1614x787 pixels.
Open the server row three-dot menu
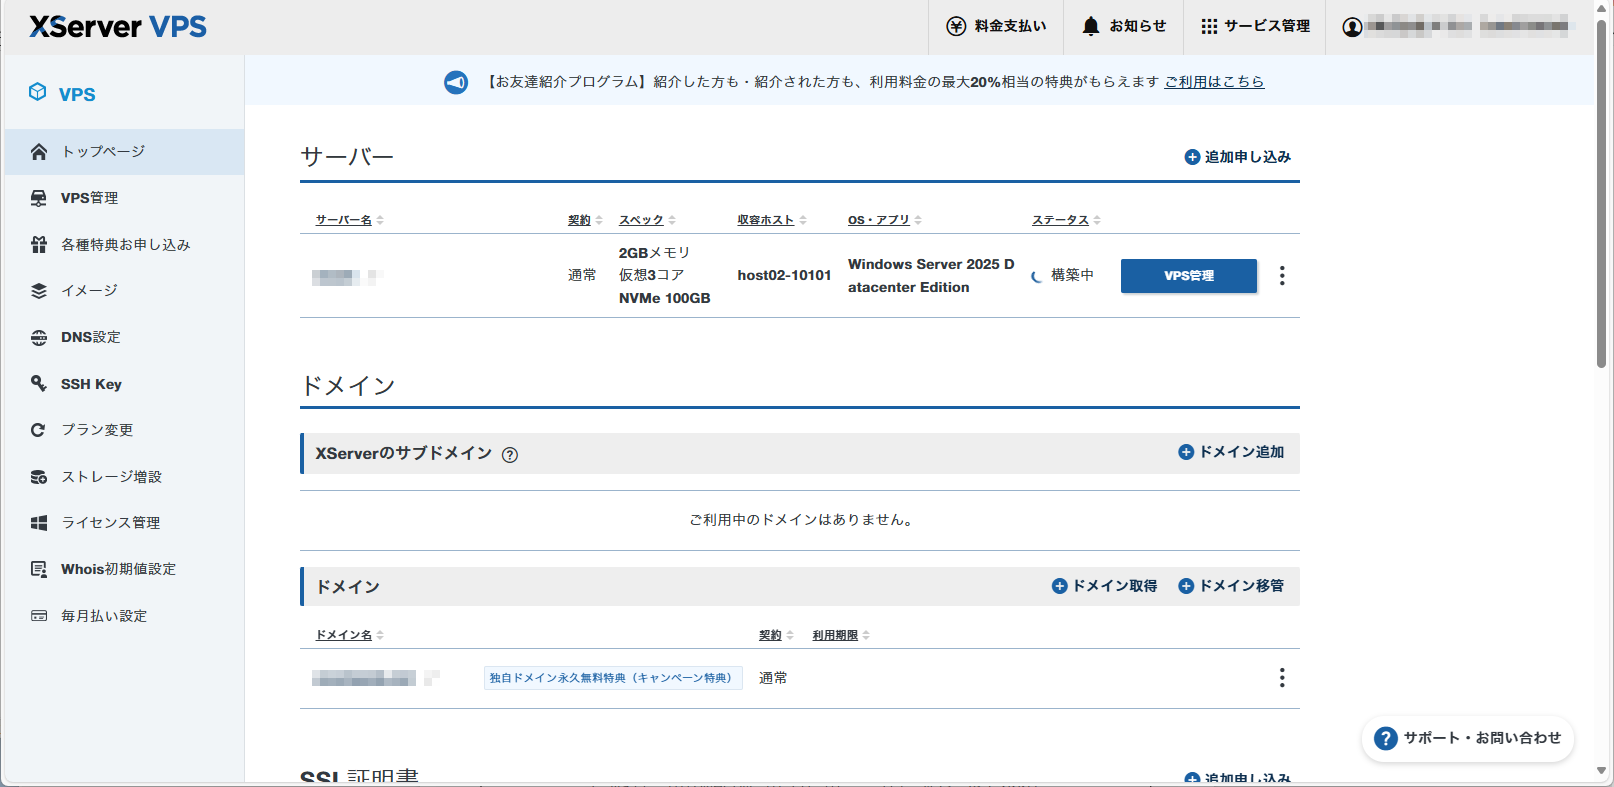coord(1282,276)
